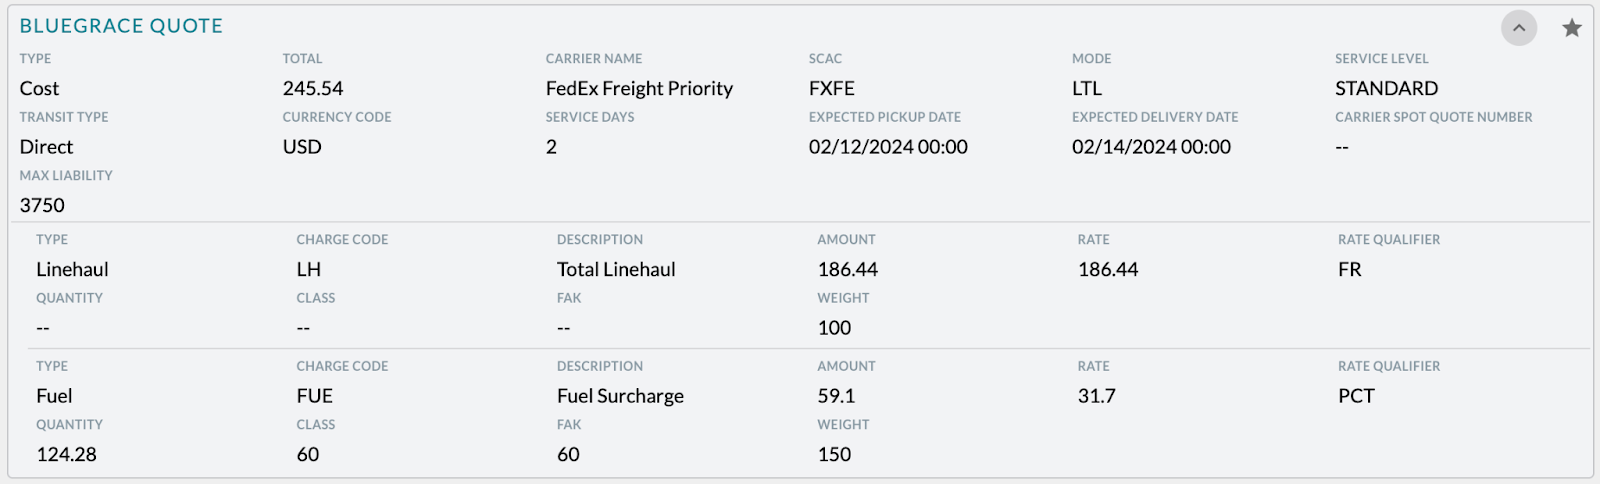
Task: Select the expected delivery date 02/14/2024
Action: point(1151,147)
